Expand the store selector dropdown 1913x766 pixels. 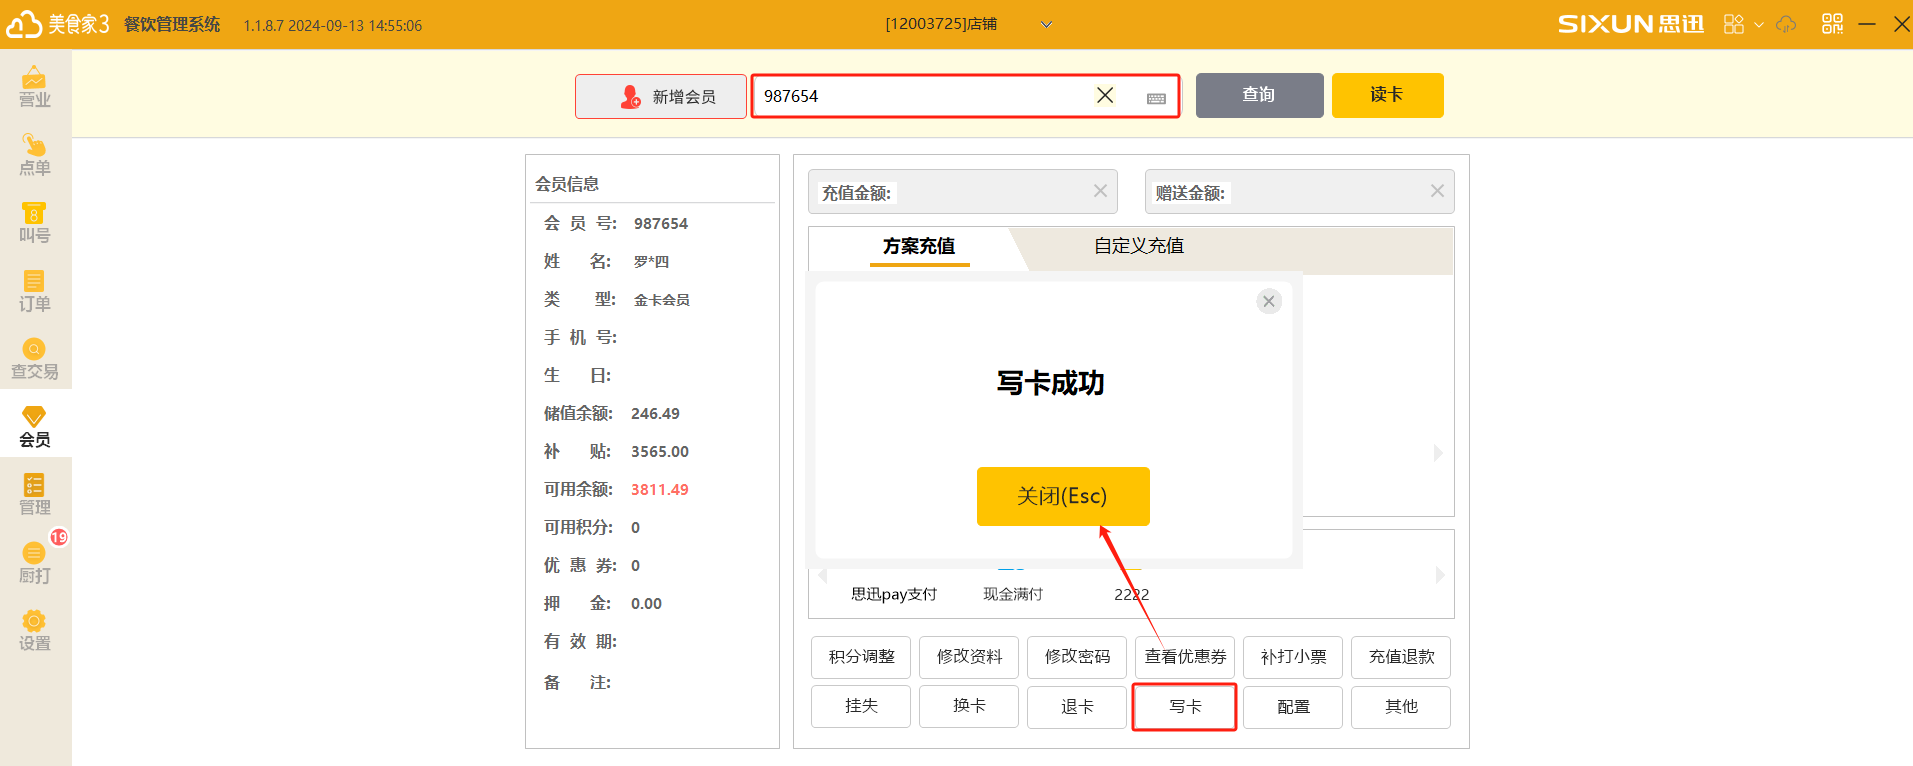tap(1046, 25)
